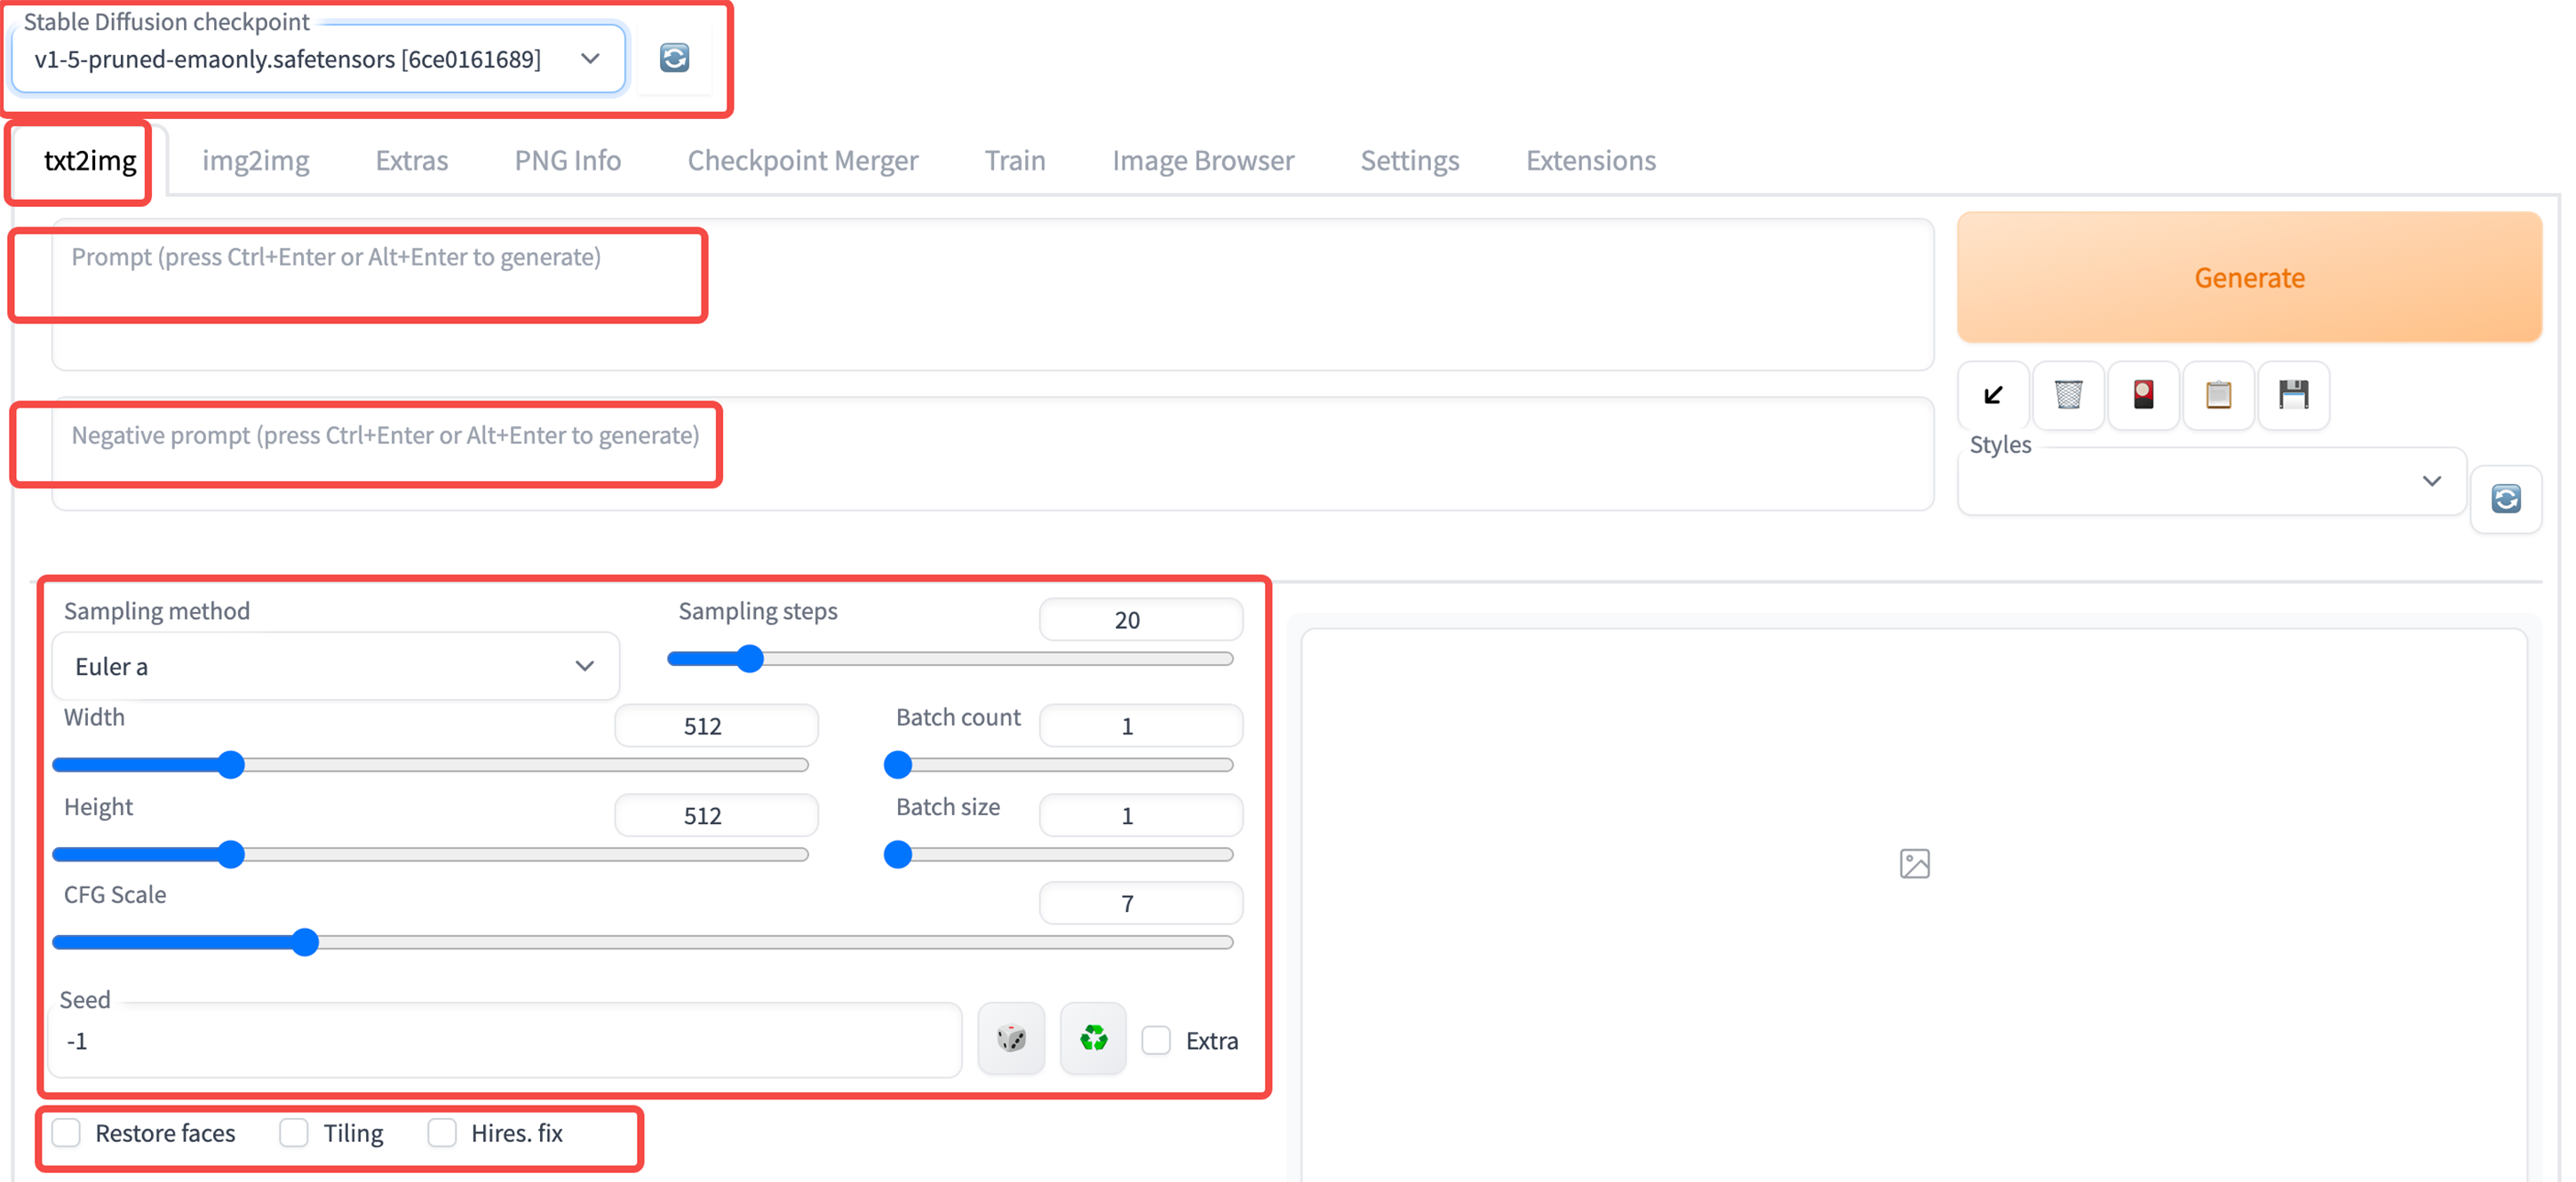The width and height of the screenshot is (2576, 1182).
Task: Enable the Hires. fix checkbox
Action: click(x=442, y=1132)
